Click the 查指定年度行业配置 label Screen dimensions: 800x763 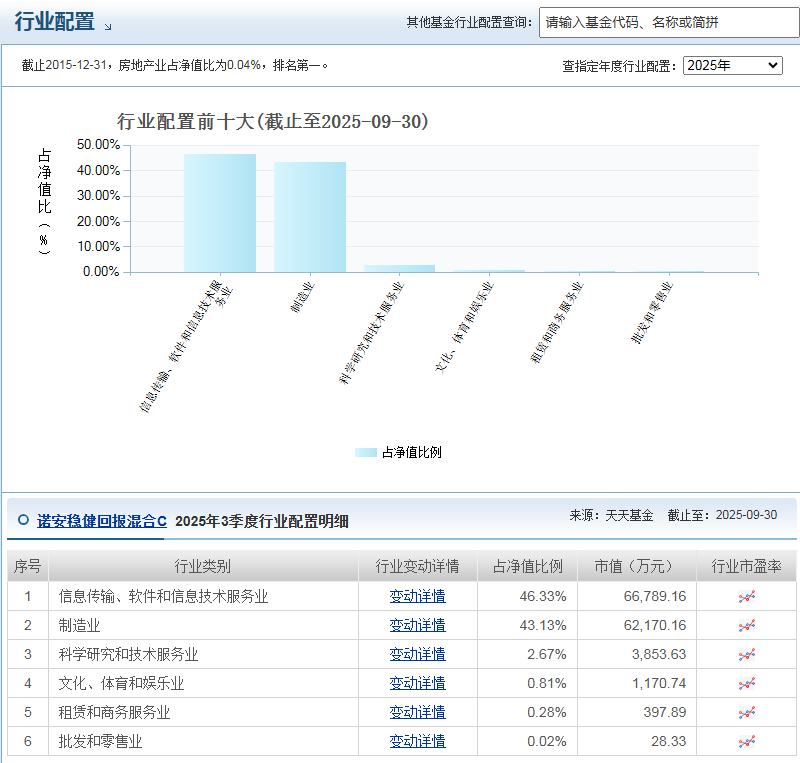pos(619,66)
